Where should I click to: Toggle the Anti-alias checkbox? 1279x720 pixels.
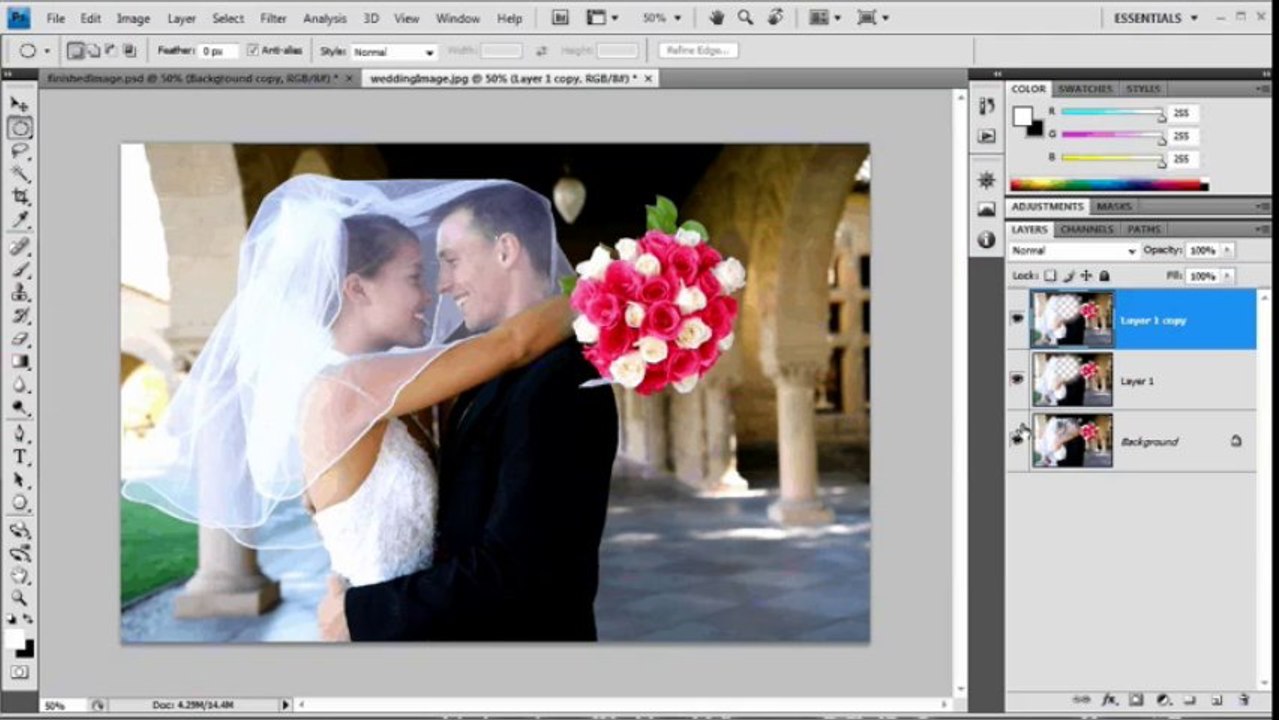pos(252,50)
